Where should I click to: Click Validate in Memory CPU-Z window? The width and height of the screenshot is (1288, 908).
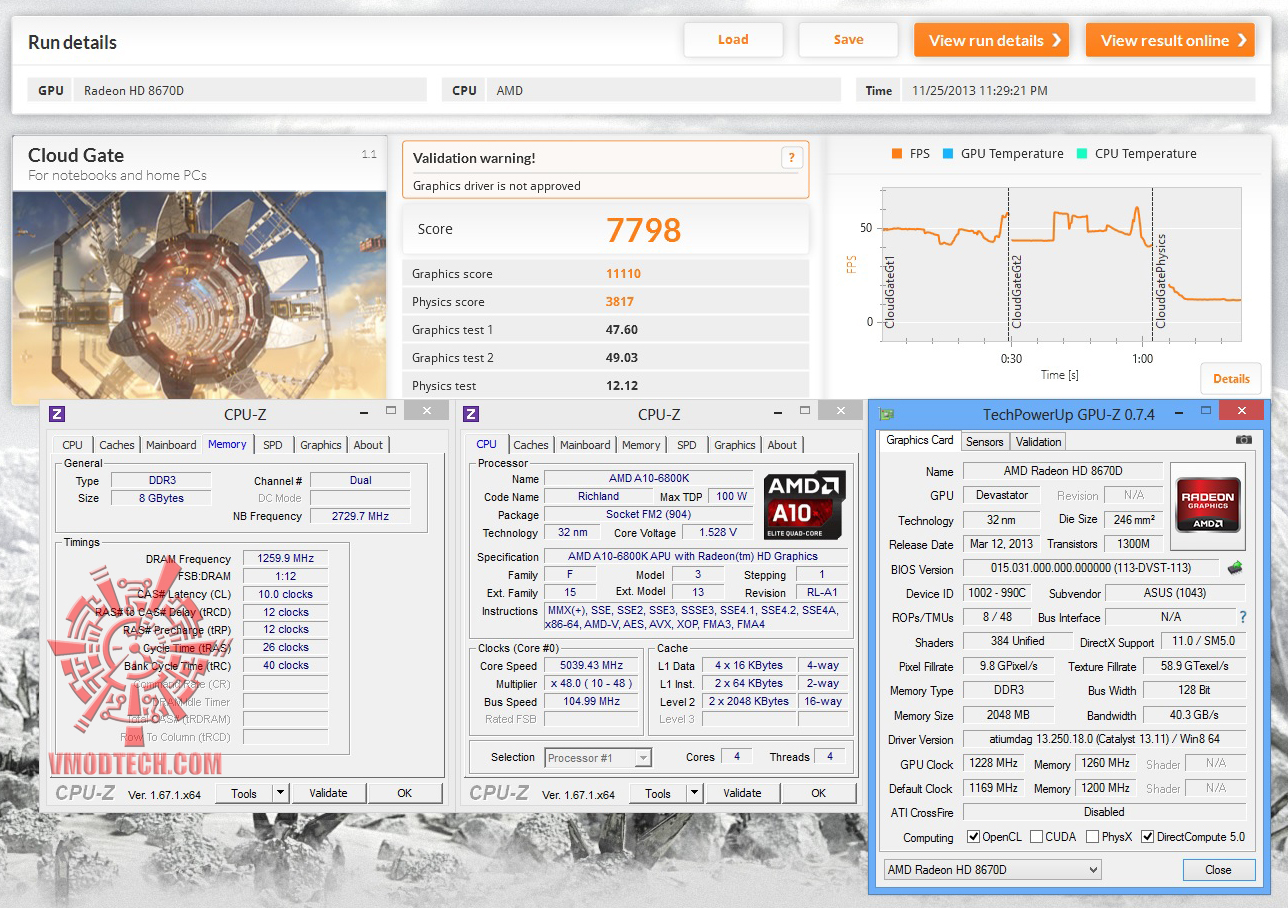328,793
